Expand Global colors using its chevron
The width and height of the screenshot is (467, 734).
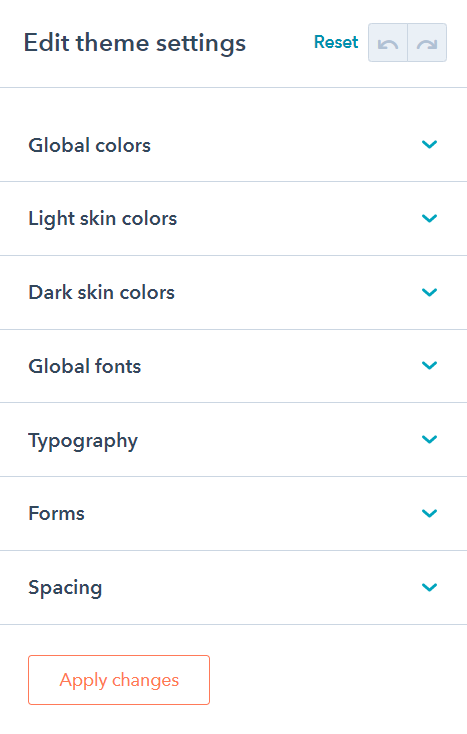click(429, 144)
